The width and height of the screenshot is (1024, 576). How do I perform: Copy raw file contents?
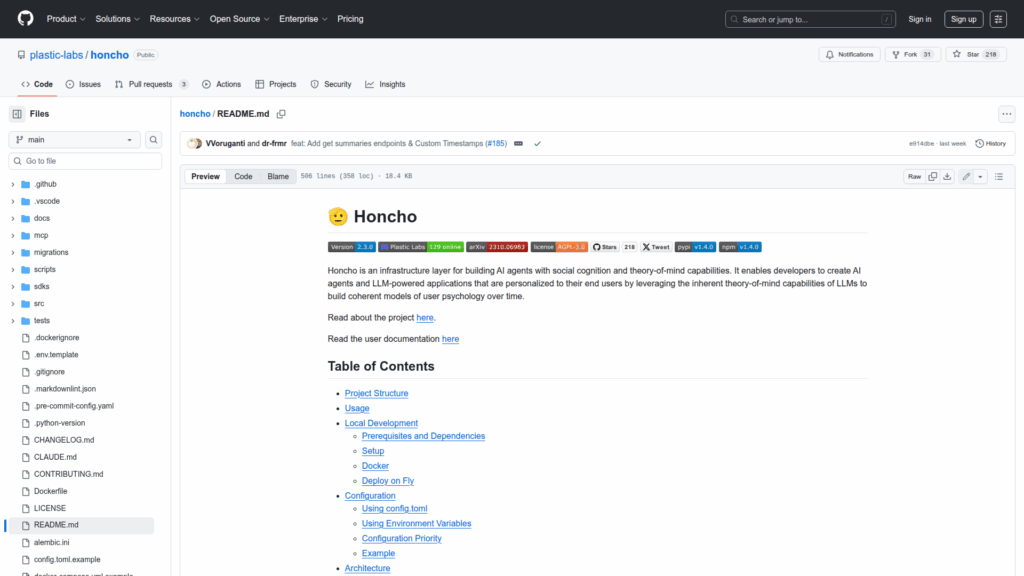pos(933,176)
